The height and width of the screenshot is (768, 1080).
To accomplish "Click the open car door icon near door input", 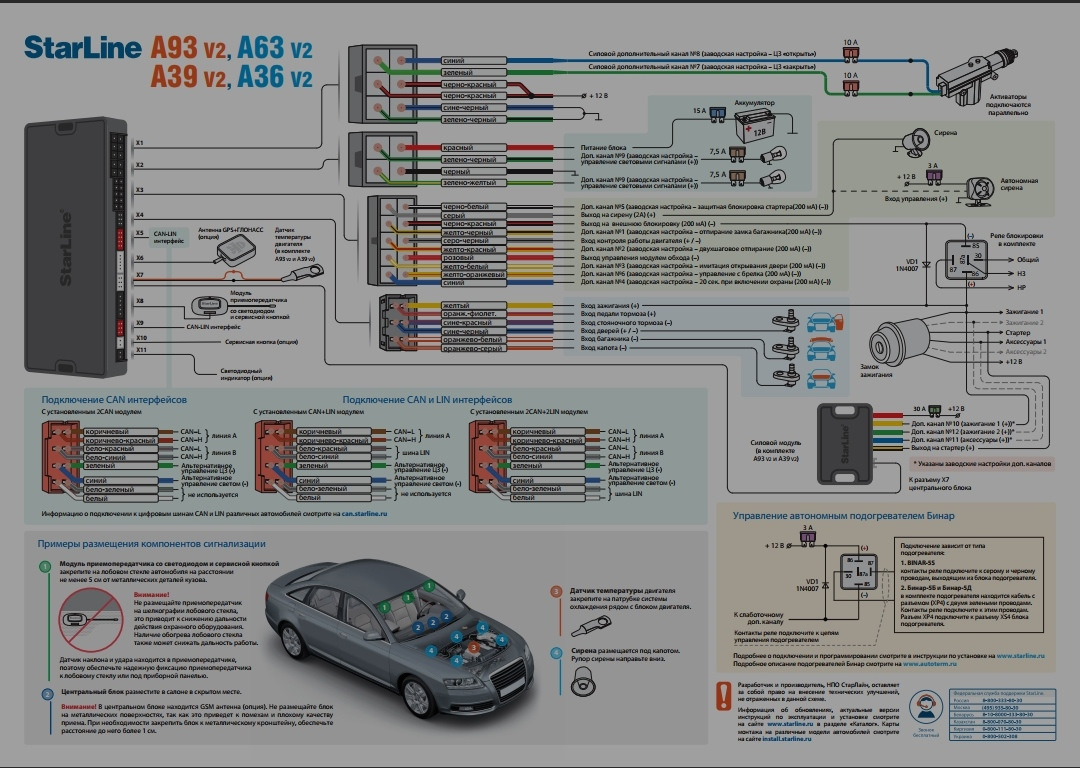I will tap(824, 322).
